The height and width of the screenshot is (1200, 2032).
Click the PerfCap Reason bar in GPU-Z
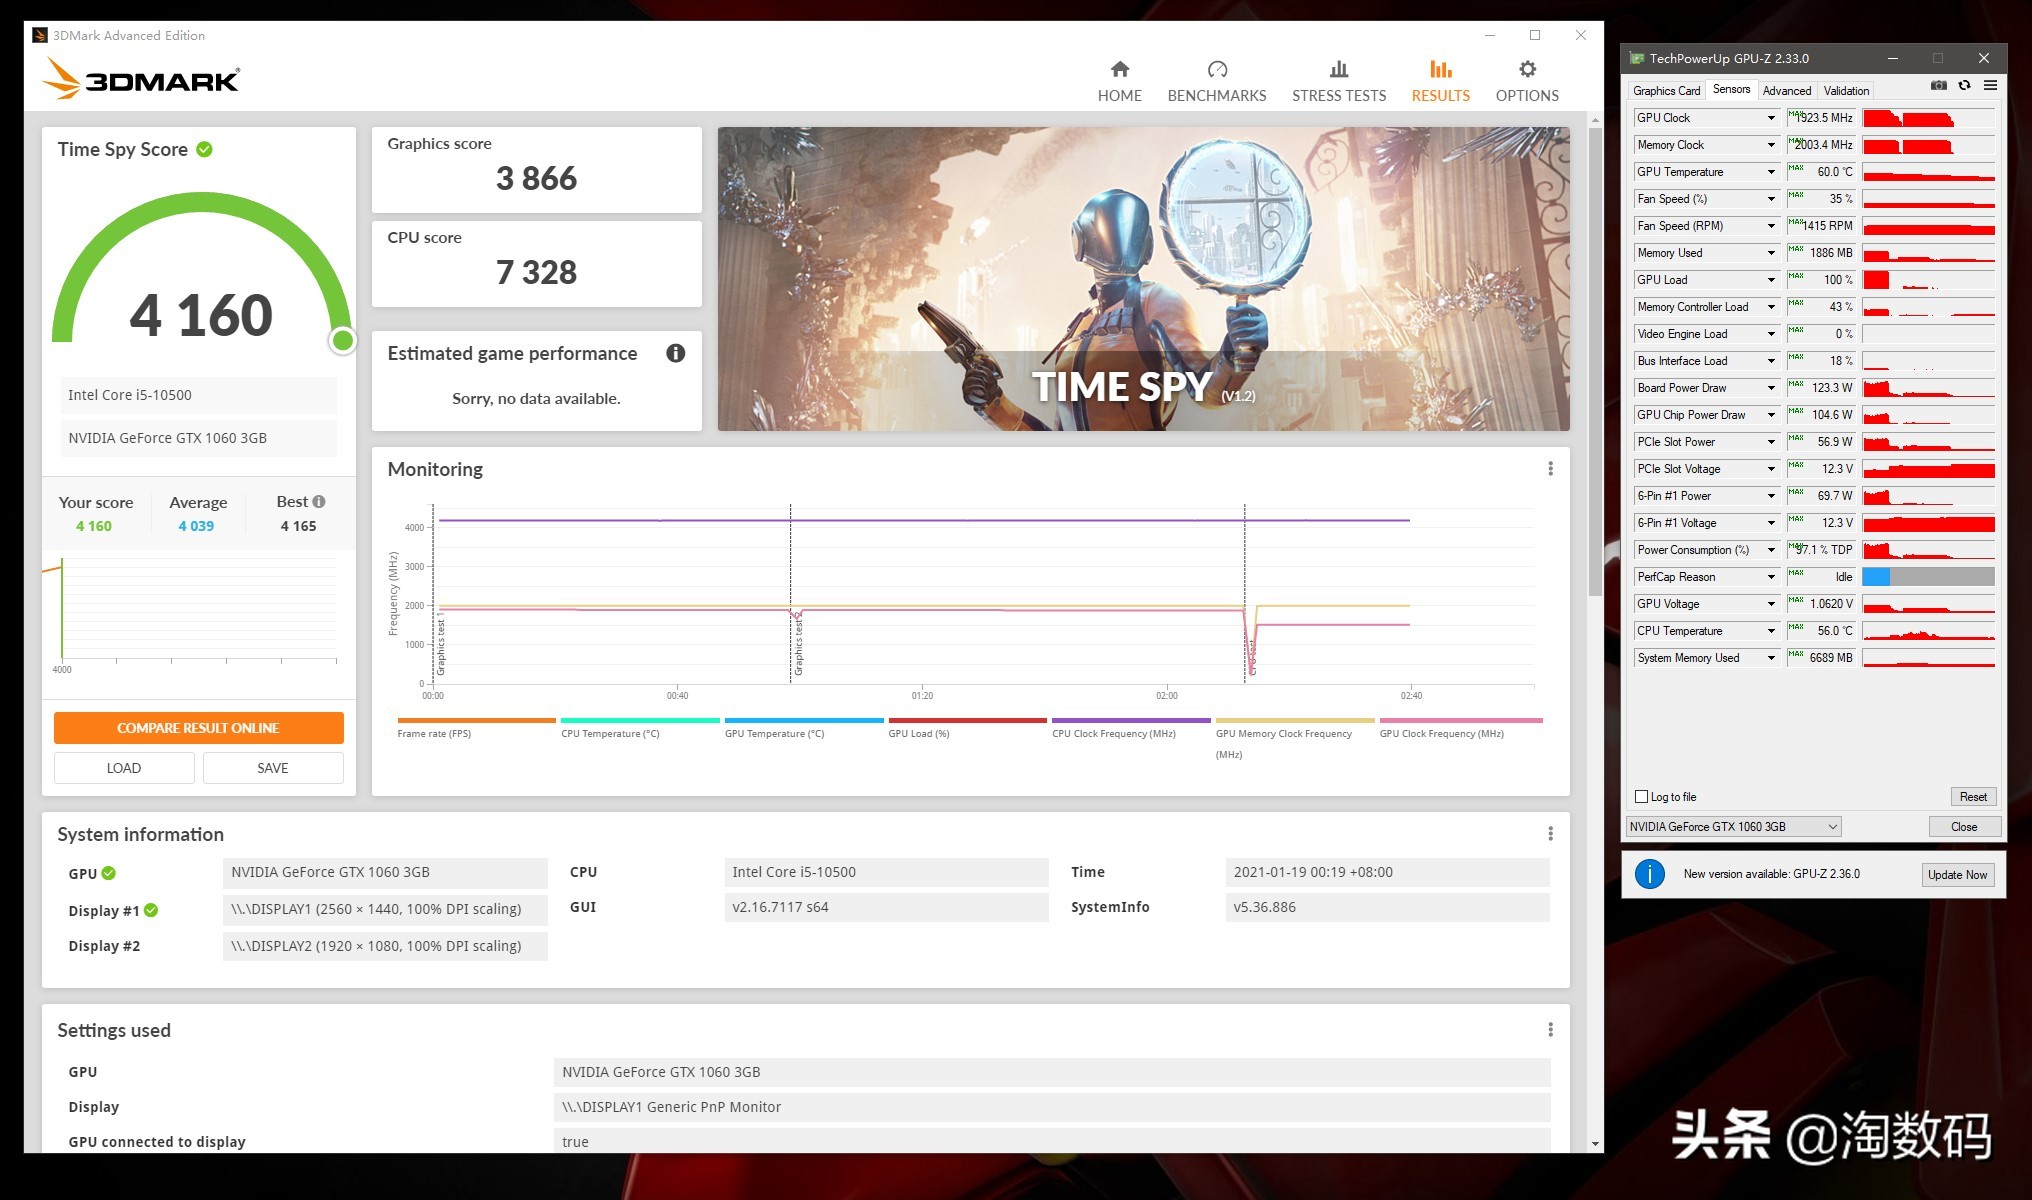1928,577
